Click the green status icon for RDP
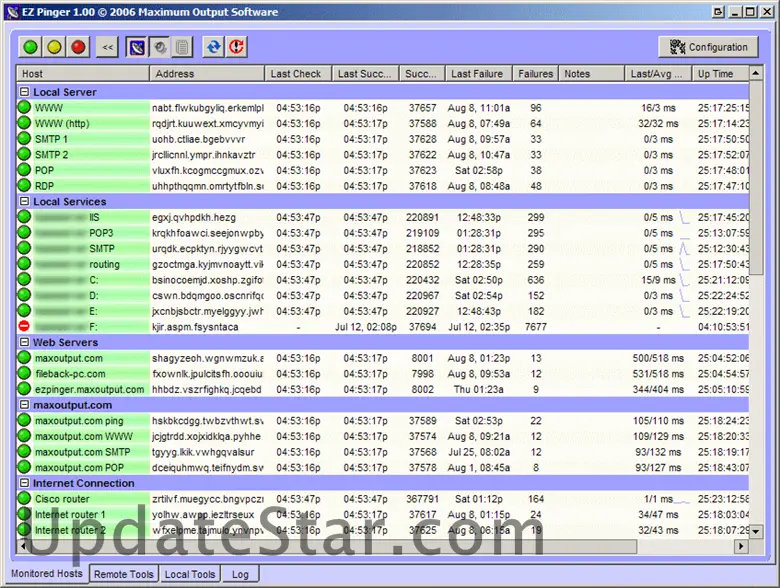The width and height of the screenshot is (780, 588). [x=24, y=186]
